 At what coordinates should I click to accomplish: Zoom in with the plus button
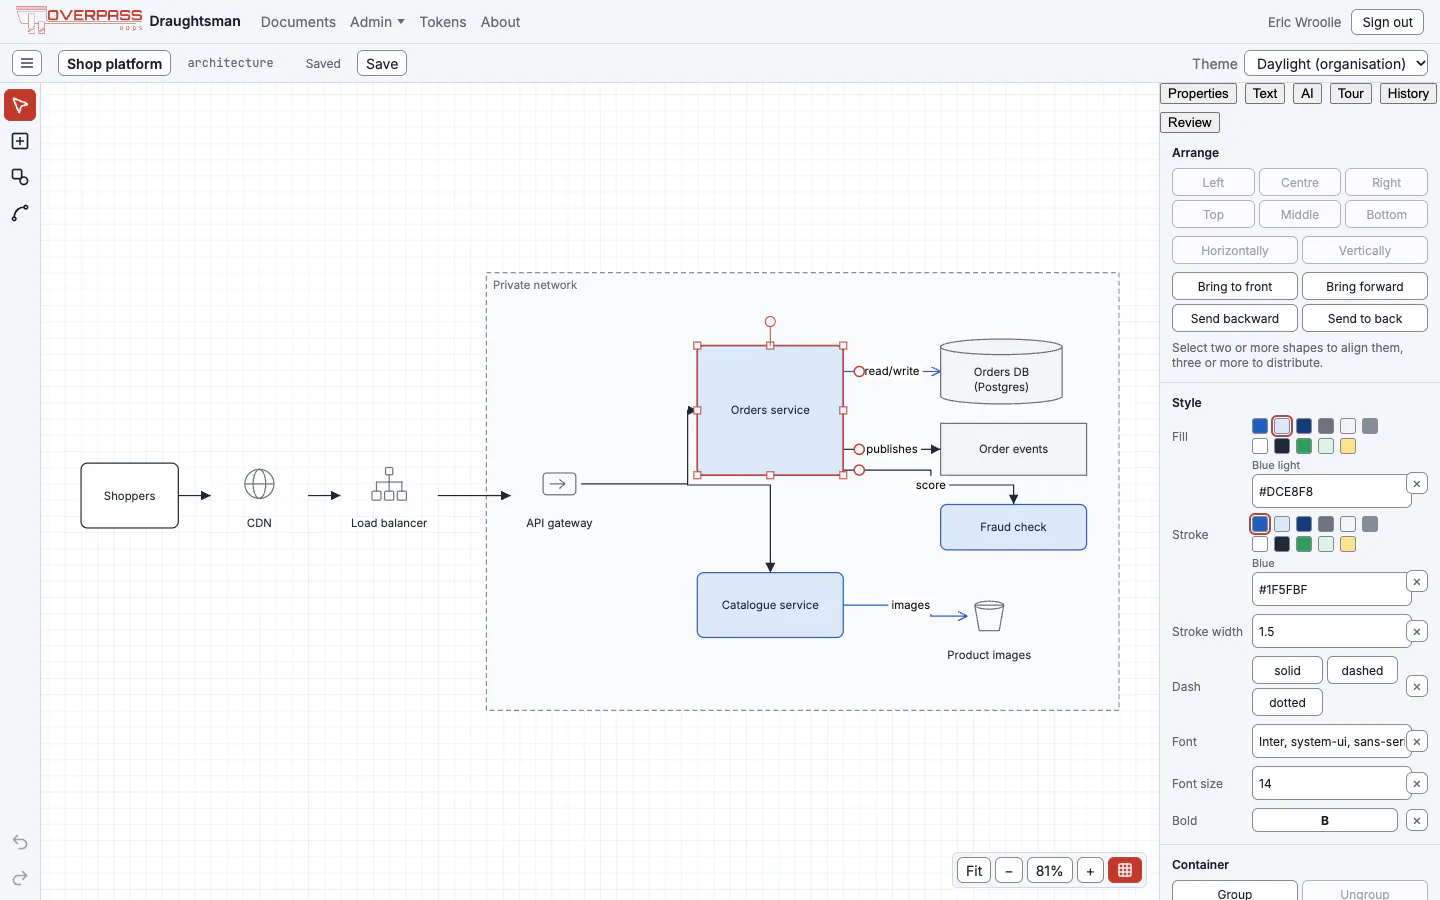1090,870
